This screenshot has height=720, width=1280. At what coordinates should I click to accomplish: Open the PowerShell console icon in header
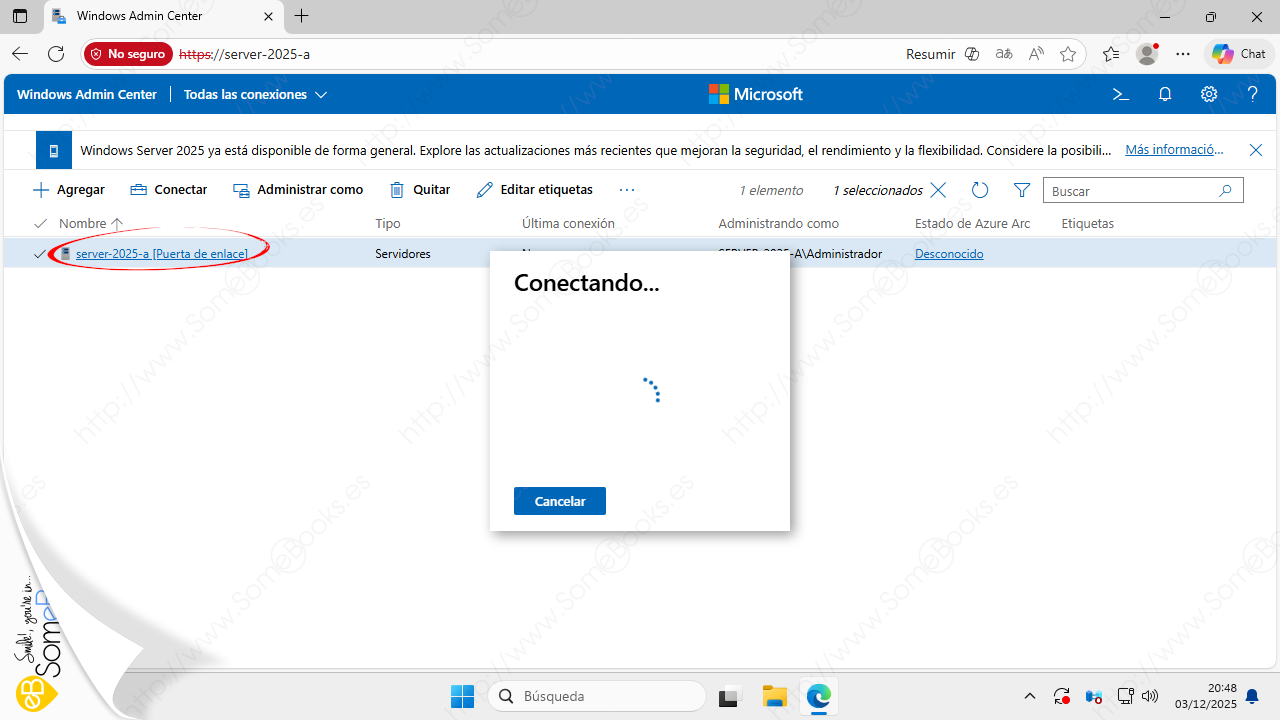1121,94
